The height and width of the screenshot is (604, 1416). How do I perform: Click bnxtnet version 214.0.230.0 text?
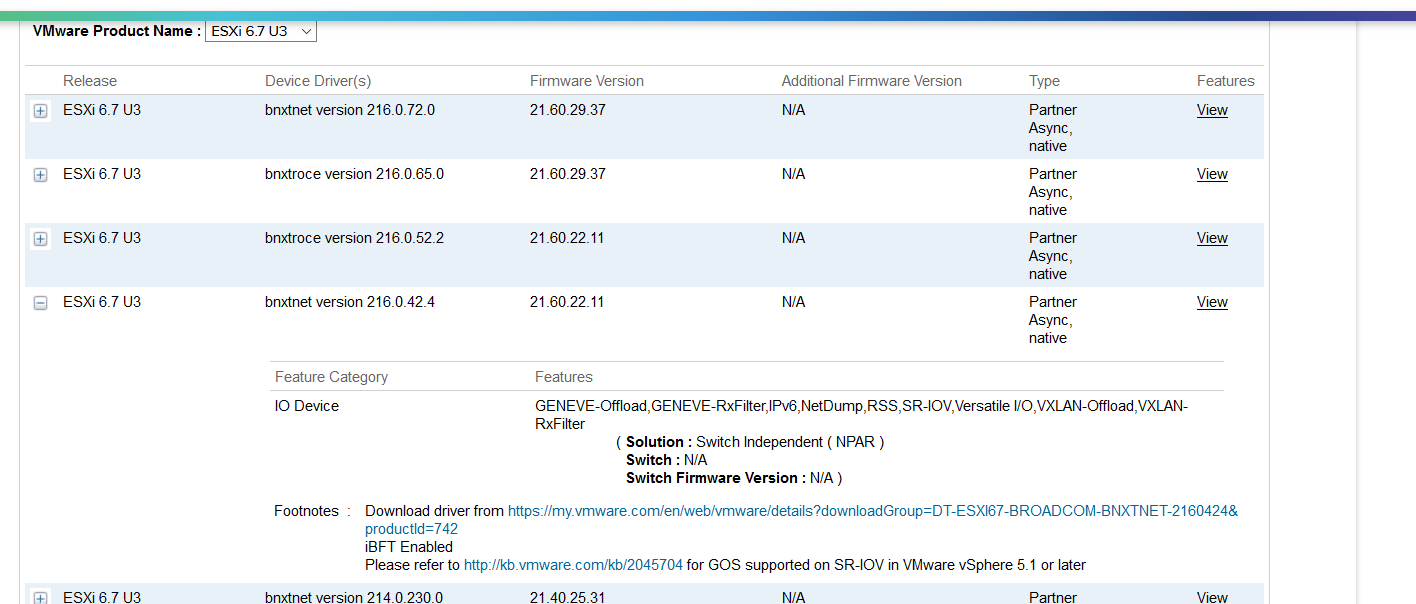tap(354, 597)
